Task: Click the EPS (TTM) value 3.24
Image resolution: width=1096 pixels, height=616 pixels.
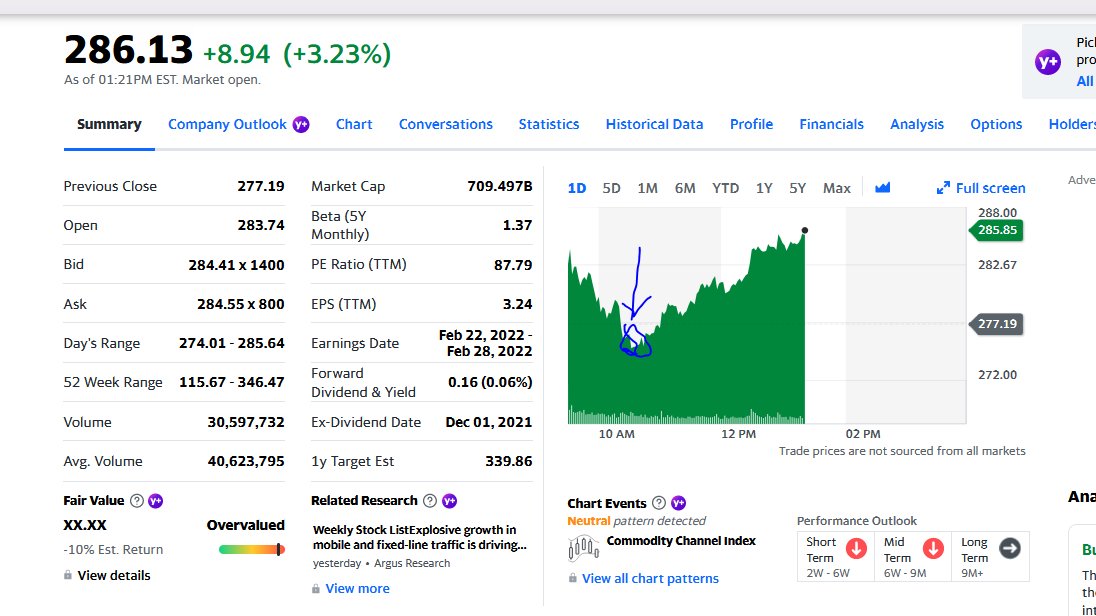Action: pyautogui.click(x=517, y=304)
